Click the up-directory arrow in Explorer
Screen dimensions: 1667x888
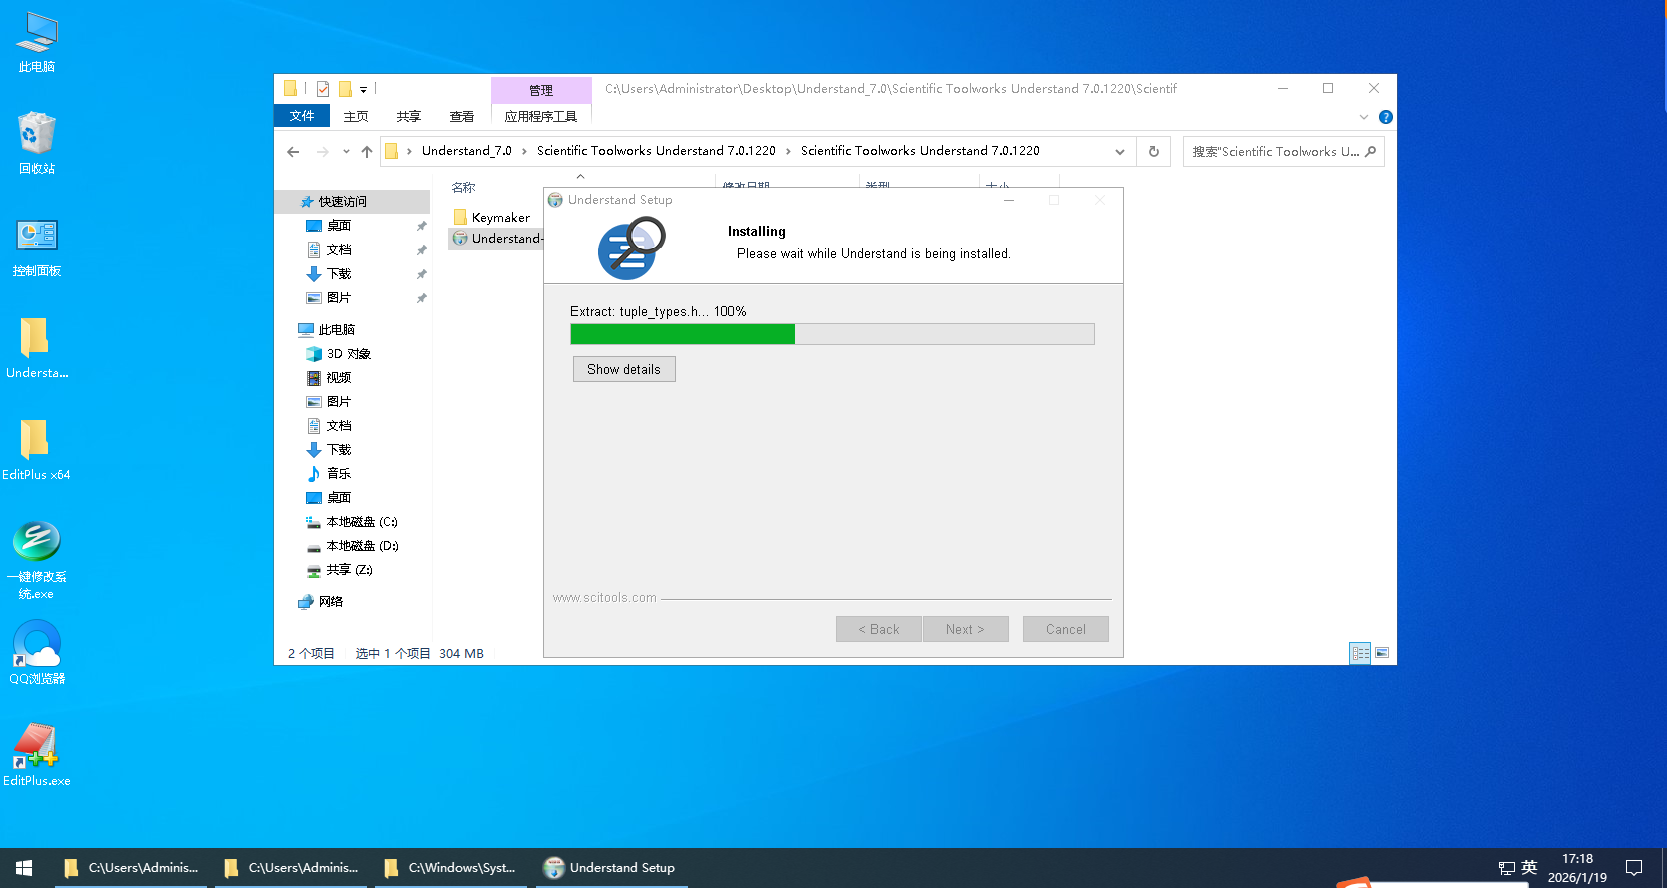click(367, 152)
